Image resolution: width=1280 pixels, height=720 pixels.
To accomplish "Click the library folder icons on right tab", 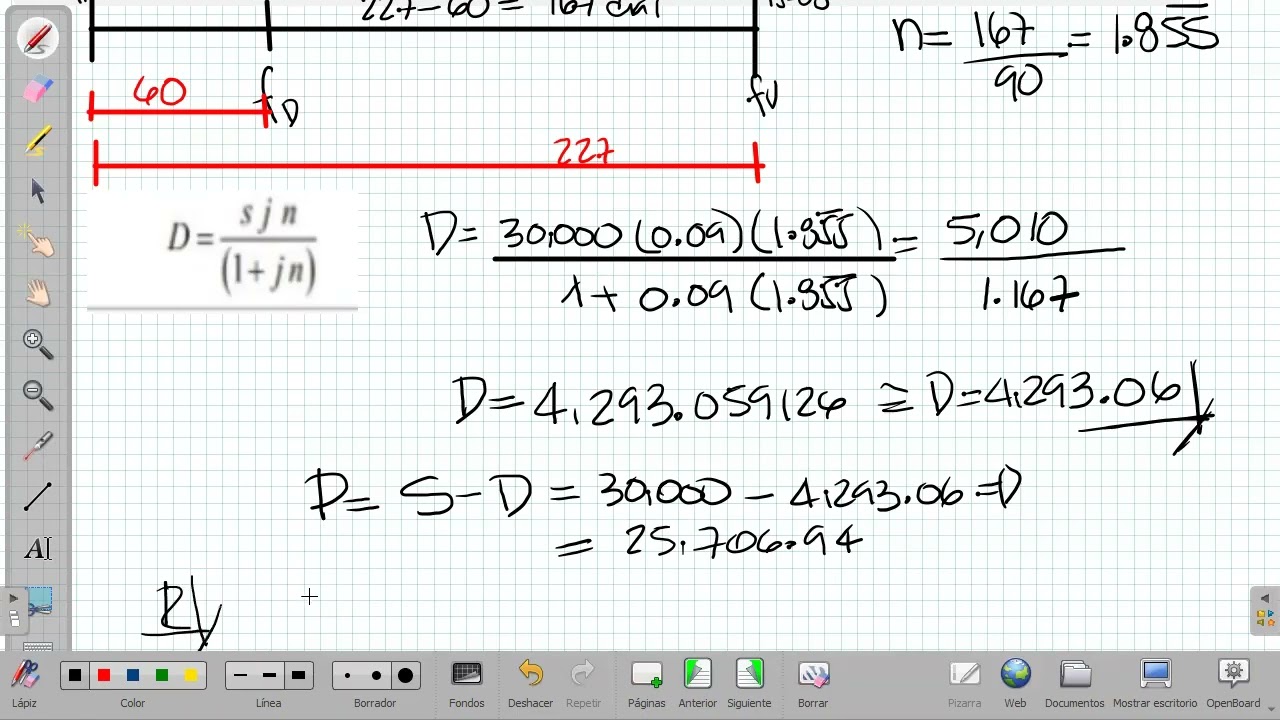I will [1264, 618].
